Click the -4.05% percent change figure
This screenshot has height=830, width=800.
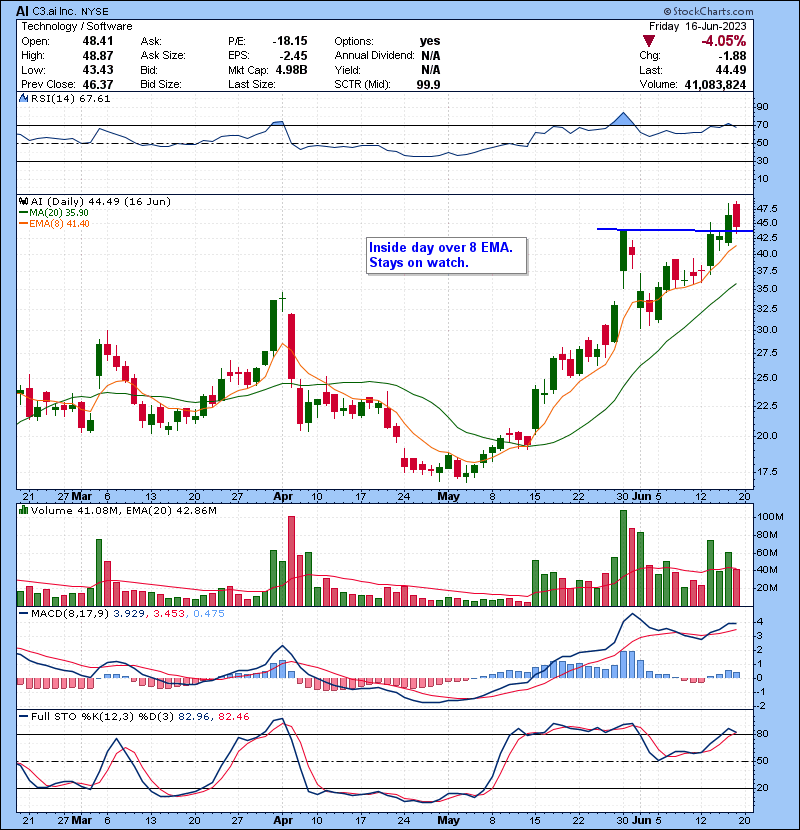[723, 41]
